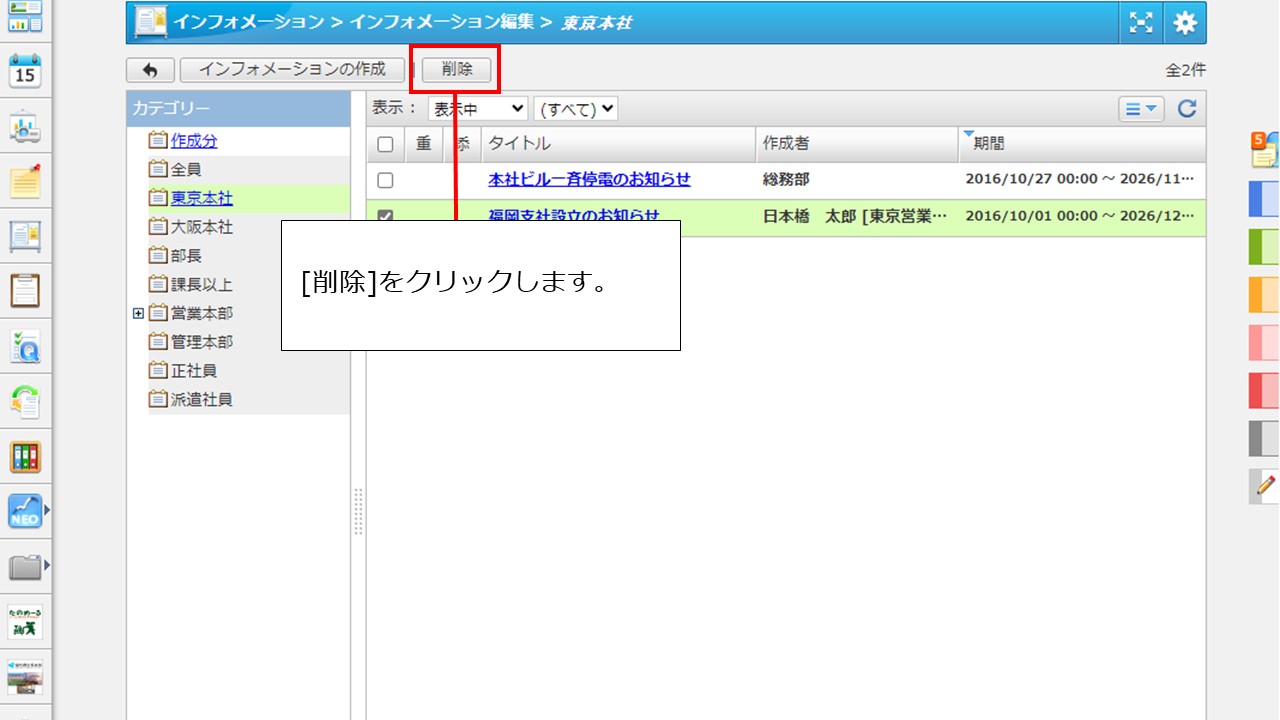Click the 削除 button
Image resolution: width=1280 pixels, height=720 pixels.
(457, 70)
